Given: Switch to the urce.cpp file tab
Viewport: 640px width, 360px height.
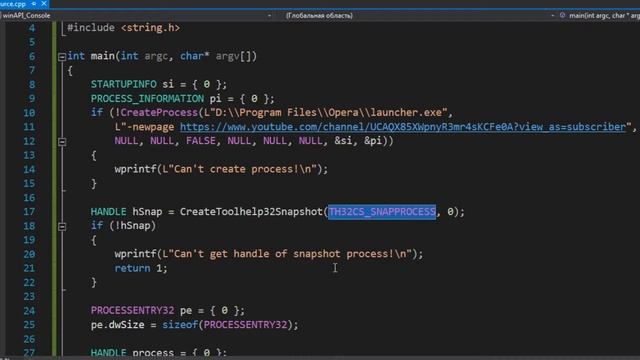Looking at the screenshot, I should (13, 4).
